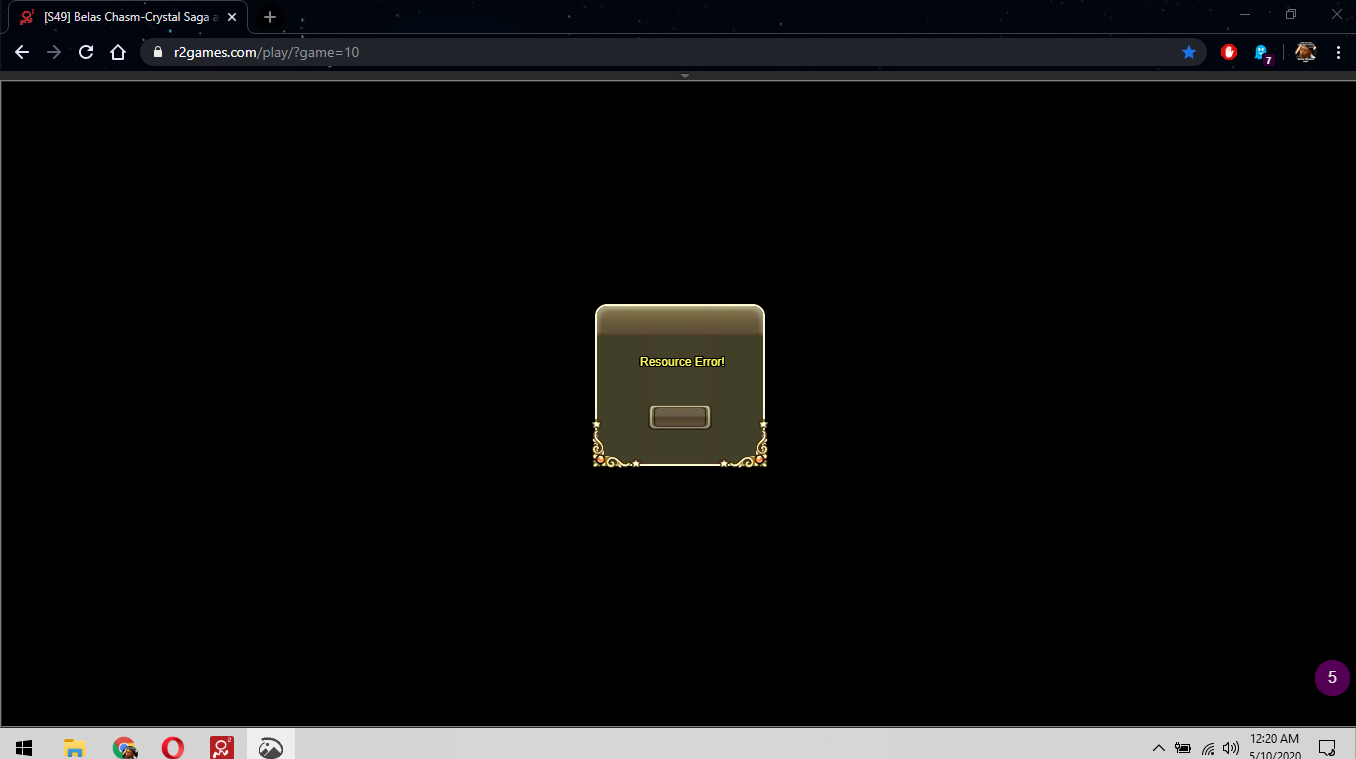Select the Belas Chasm-Crystal Saga tab
The height and width of the screenshot is (759, 1356).
[x=125, y=17]
